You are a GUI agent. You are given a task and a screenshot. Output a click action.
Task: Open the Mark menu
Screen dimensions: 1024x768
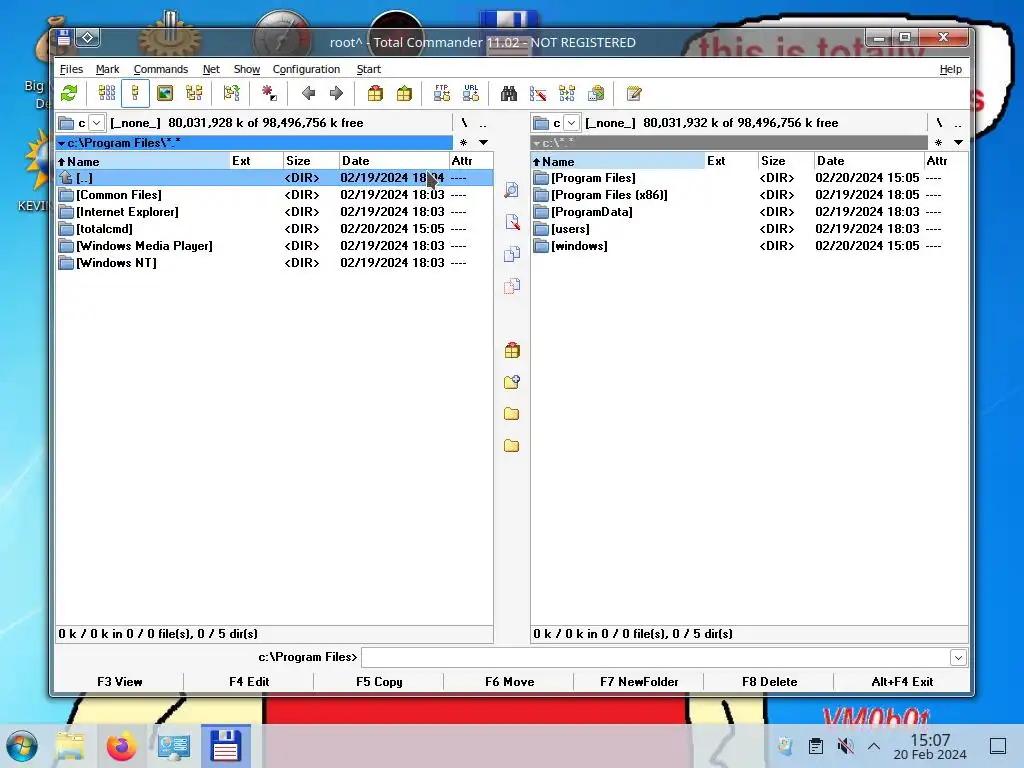pyautogui.click(x=107, y=69)
